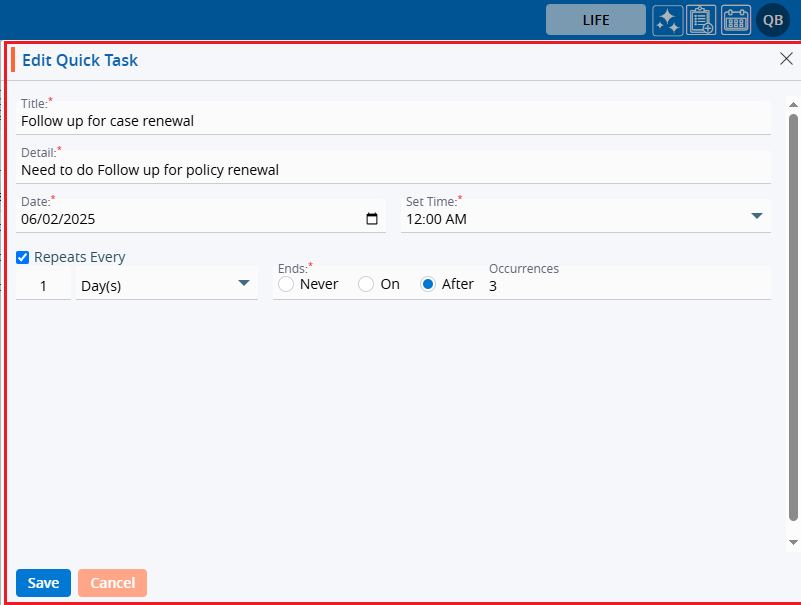
Task: Save the quick task
Action: [43, 583]
